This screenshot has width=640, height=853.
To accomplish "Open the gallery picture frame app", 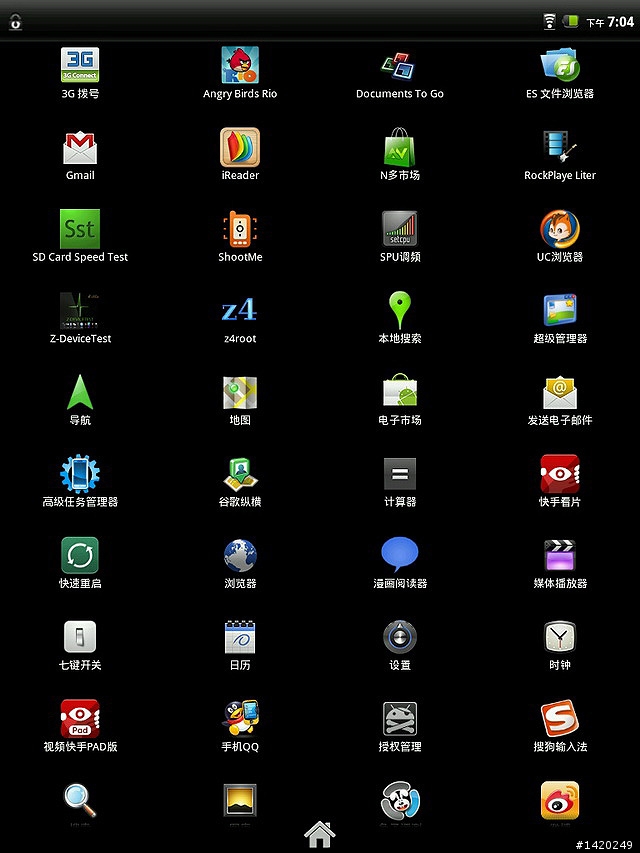I will coord(240,800).
